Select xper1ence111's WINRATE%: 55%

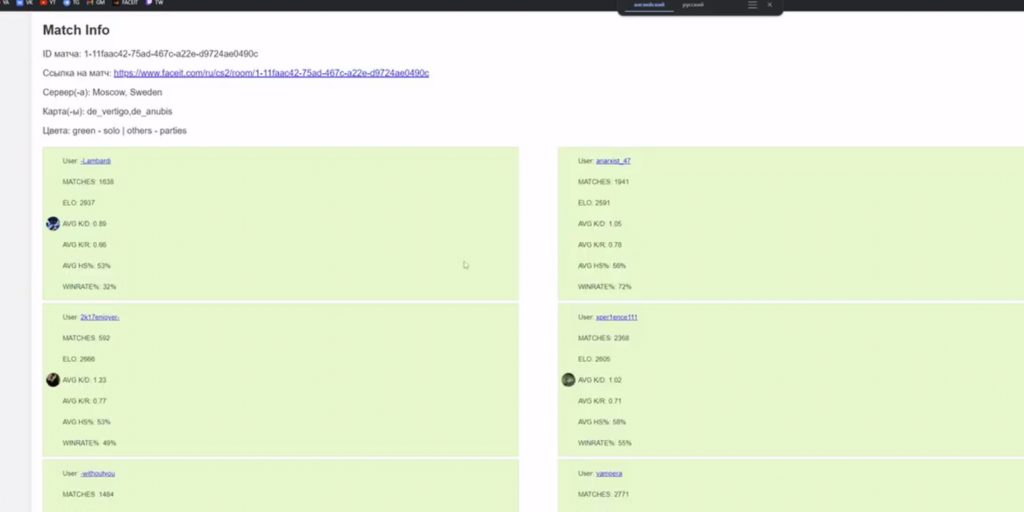(604, 443)
